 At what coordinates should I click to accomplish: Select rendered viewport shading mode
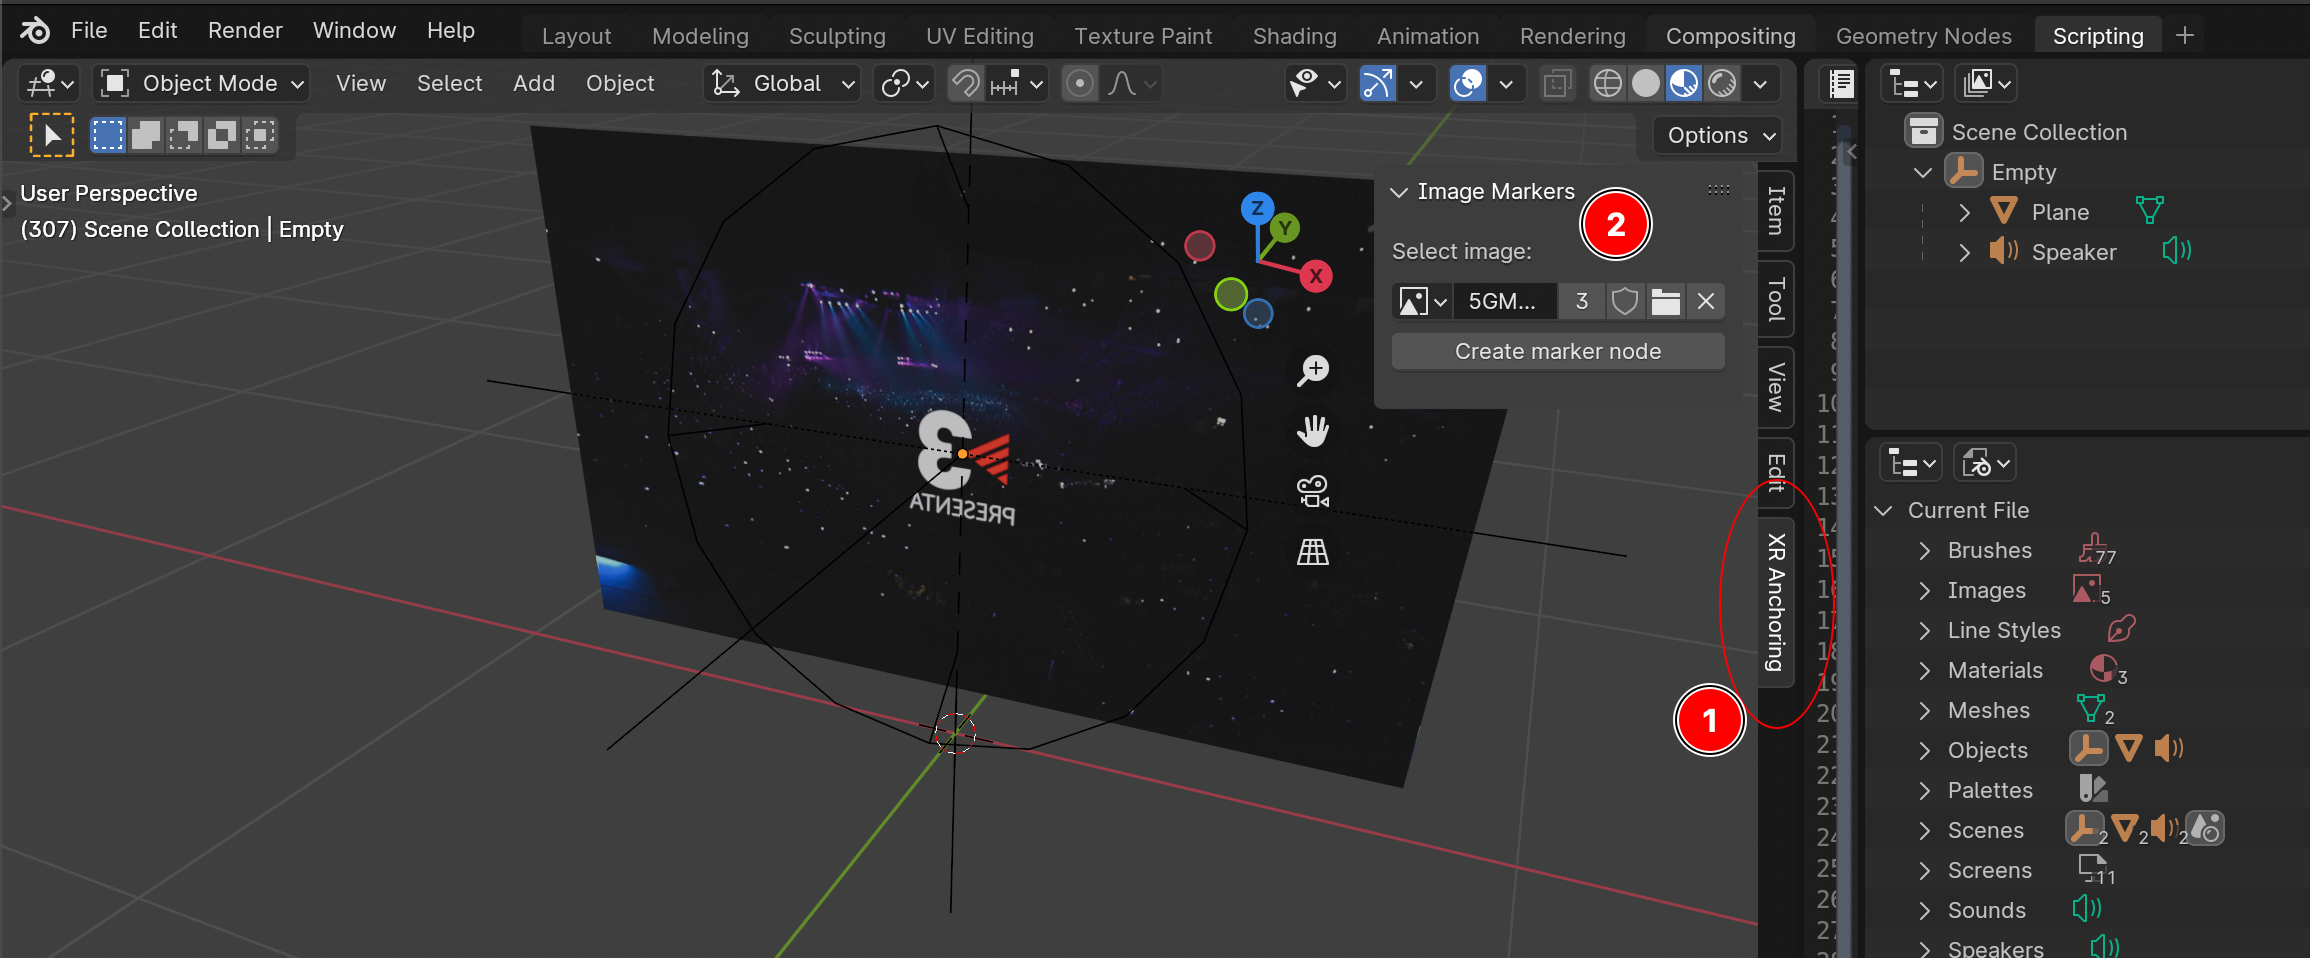(x=1722, y=84)
